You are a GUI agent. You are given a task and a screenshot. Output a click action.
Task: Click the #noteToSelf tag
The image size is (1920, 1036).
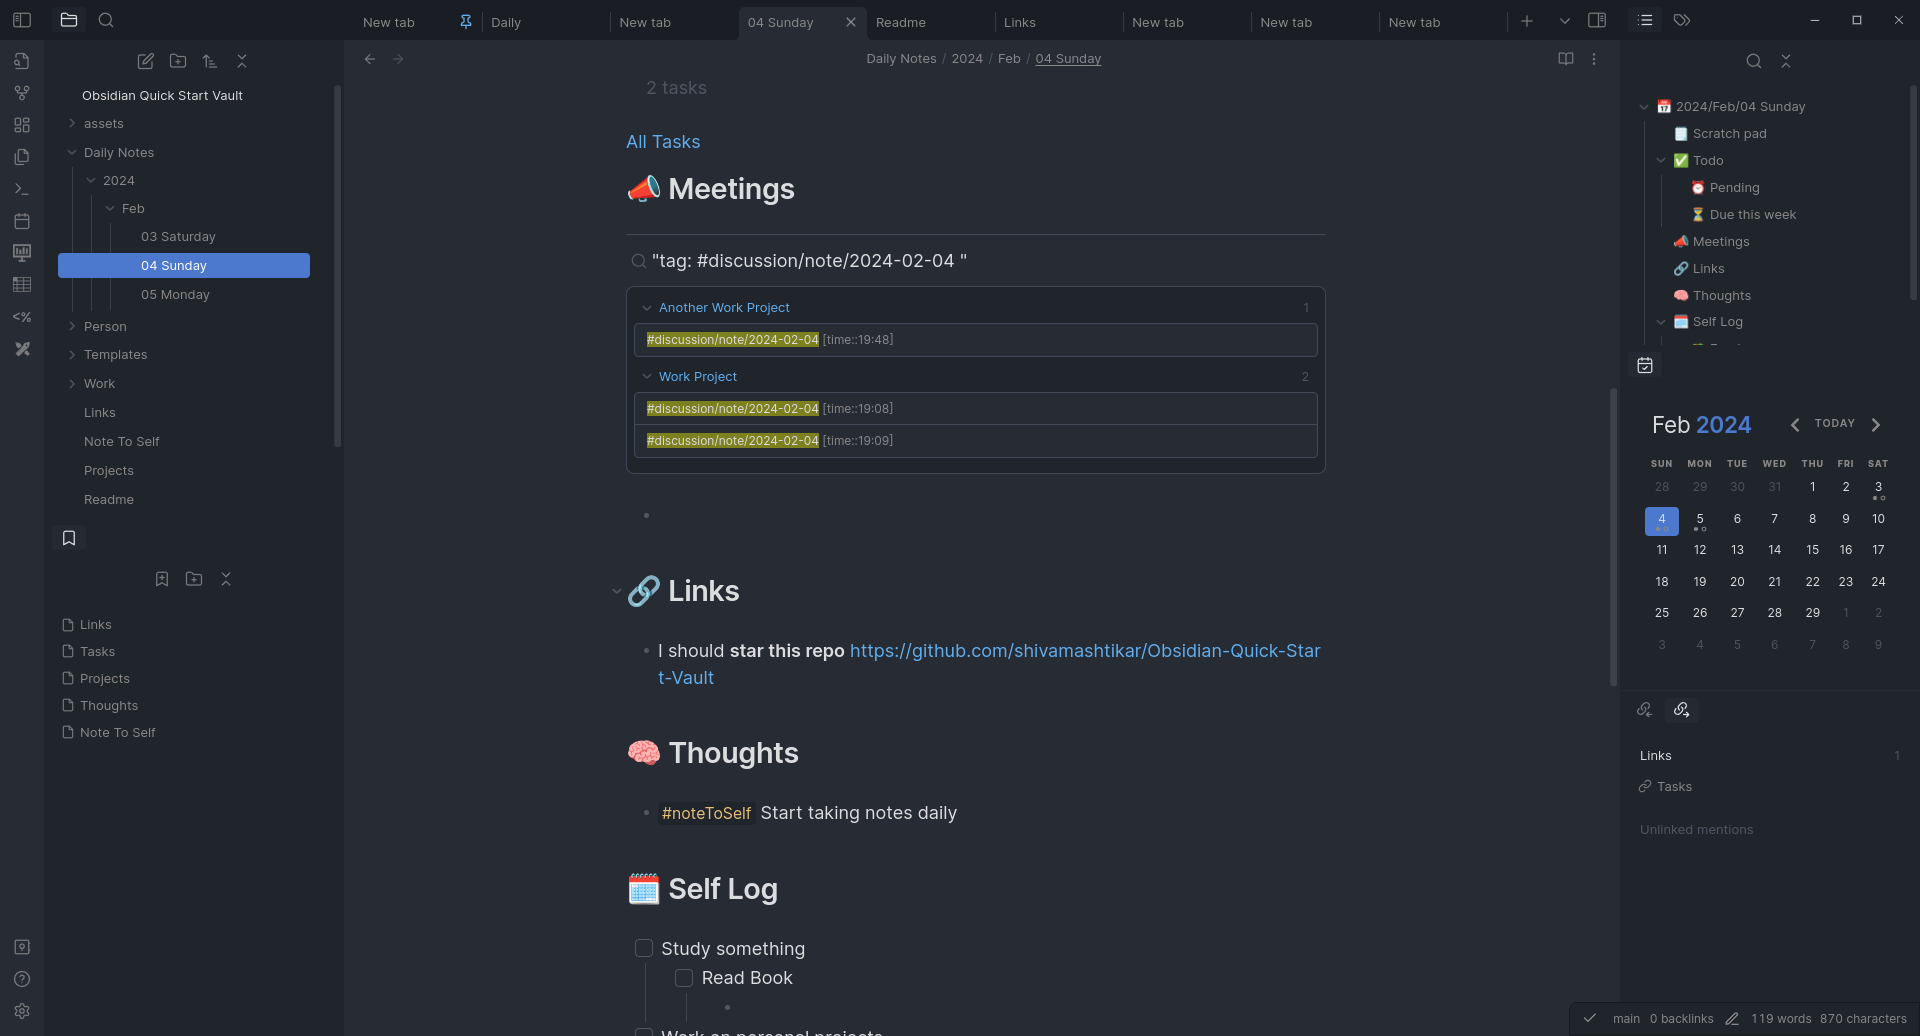[x=706, y=813]
